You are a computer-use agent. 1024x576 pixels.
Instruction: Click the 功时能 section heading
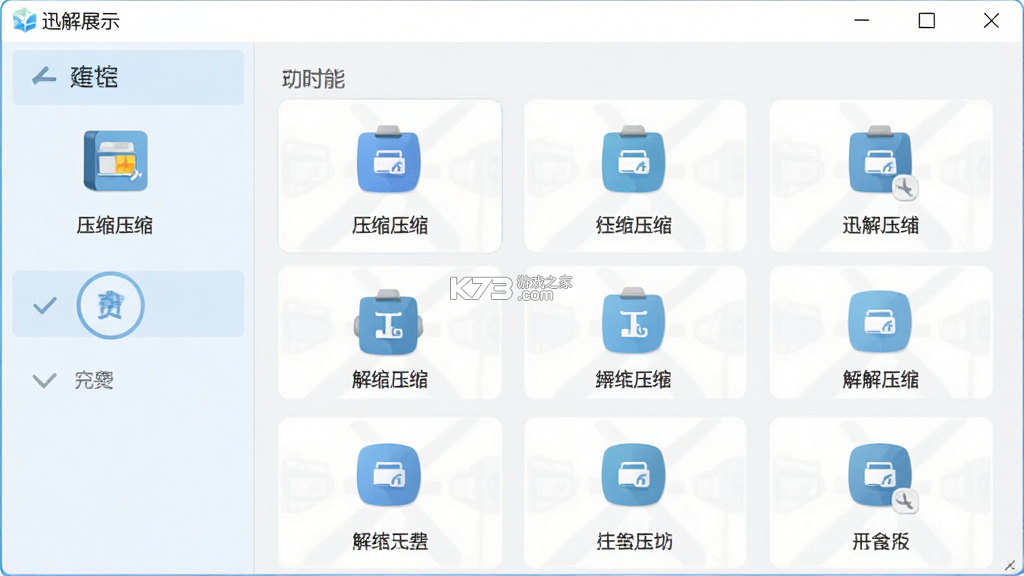[313, 79]
